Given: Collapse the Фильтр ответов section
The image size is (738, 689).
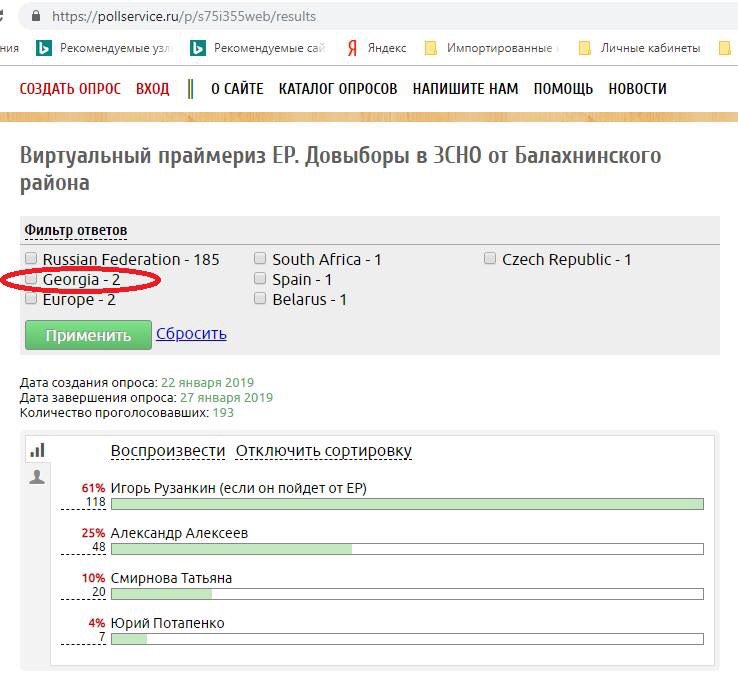Looking at the screenshot, I should (x=76, y=230).
